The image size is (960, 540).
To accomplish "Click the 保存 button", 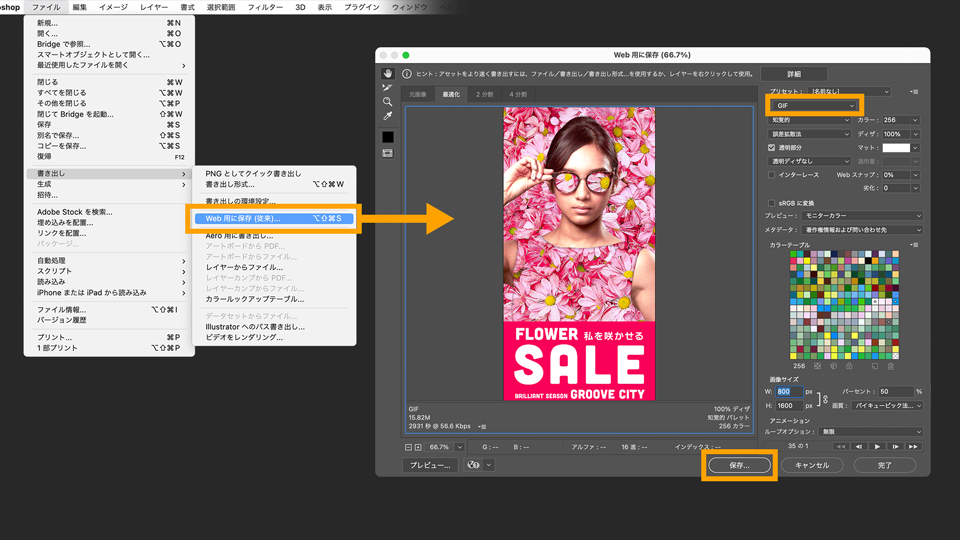I will [739, 465].
